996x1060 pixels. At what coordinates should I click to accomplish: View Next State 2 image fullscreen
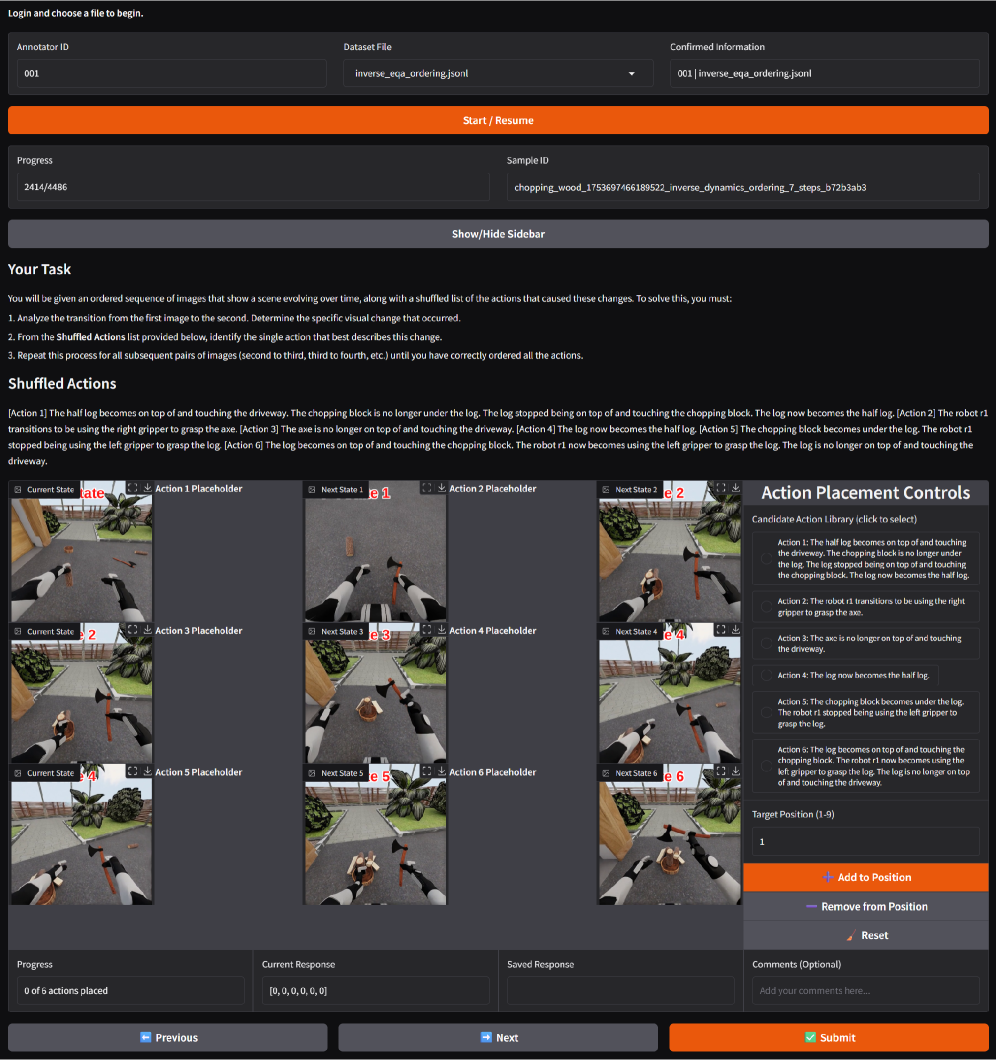coord(720,488)
